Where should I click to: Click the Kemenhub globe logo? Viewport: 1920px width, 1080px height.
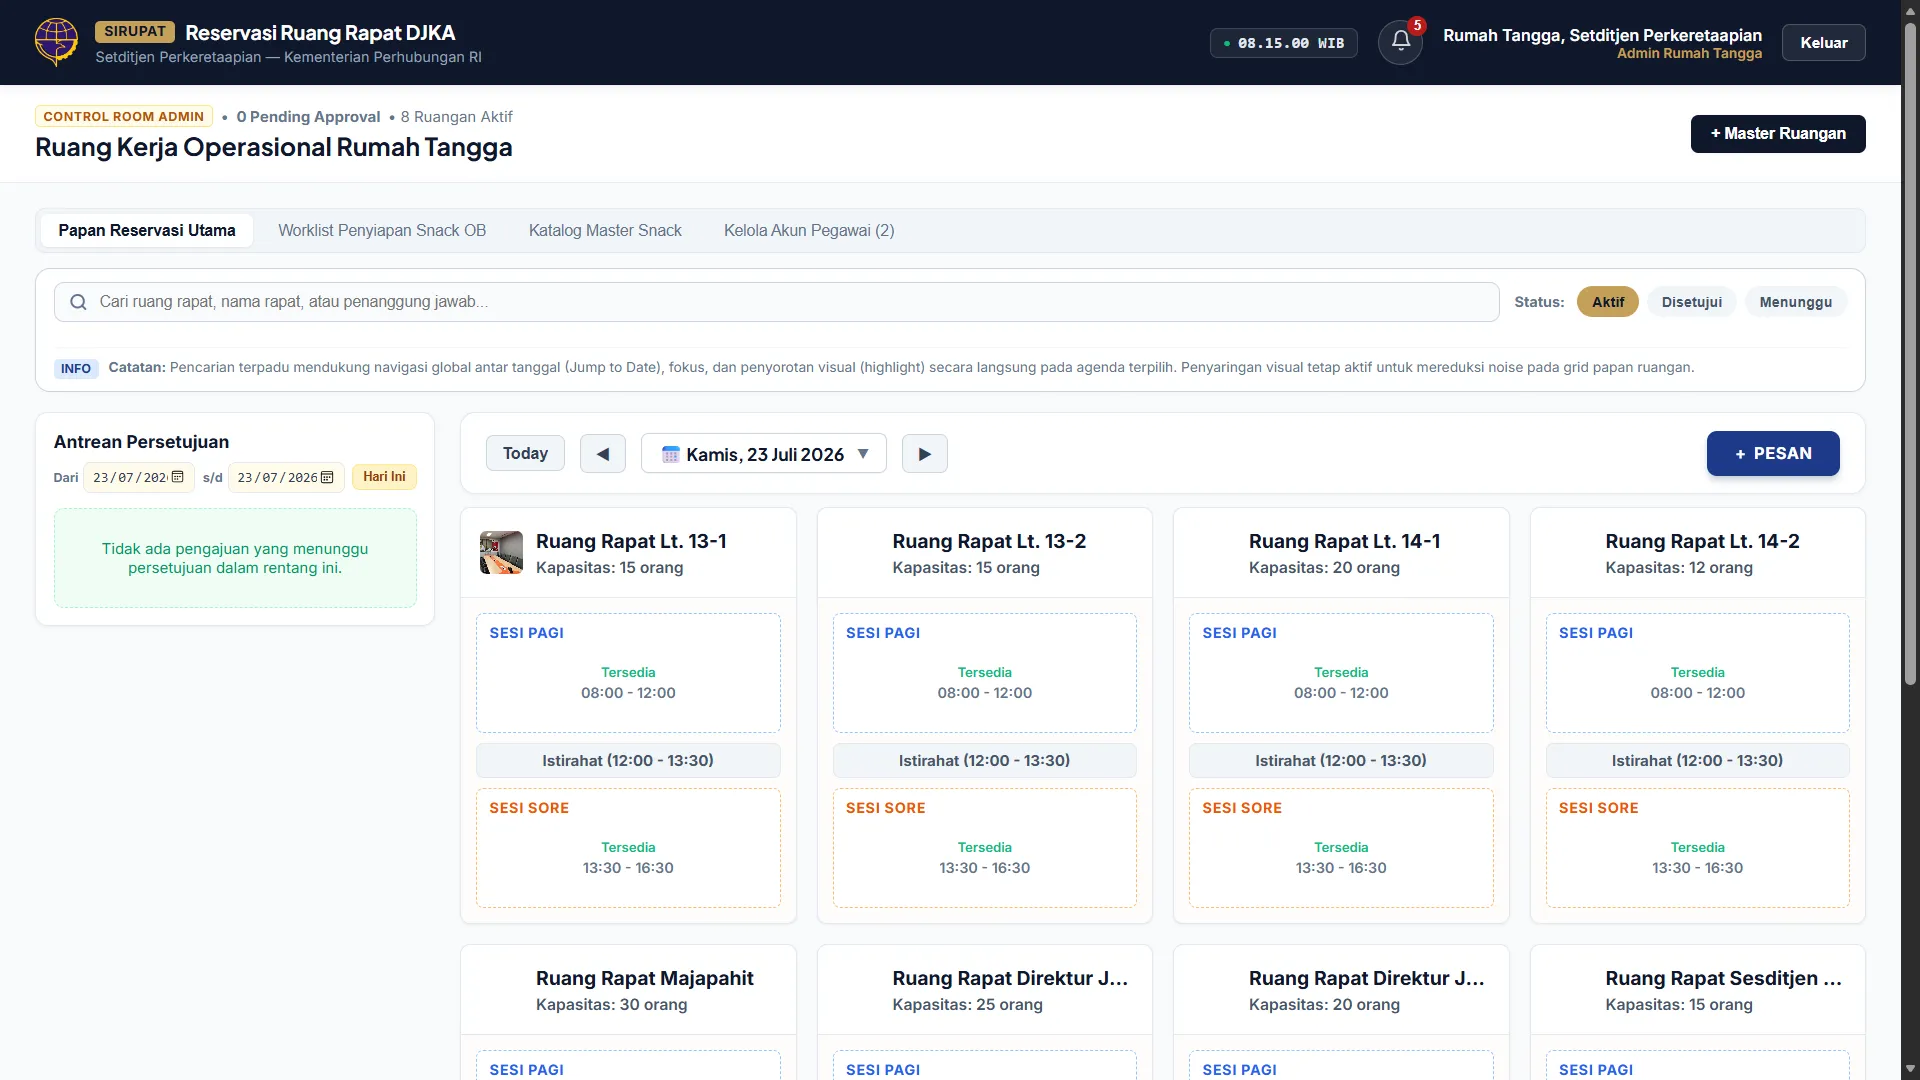coord(56,42)
